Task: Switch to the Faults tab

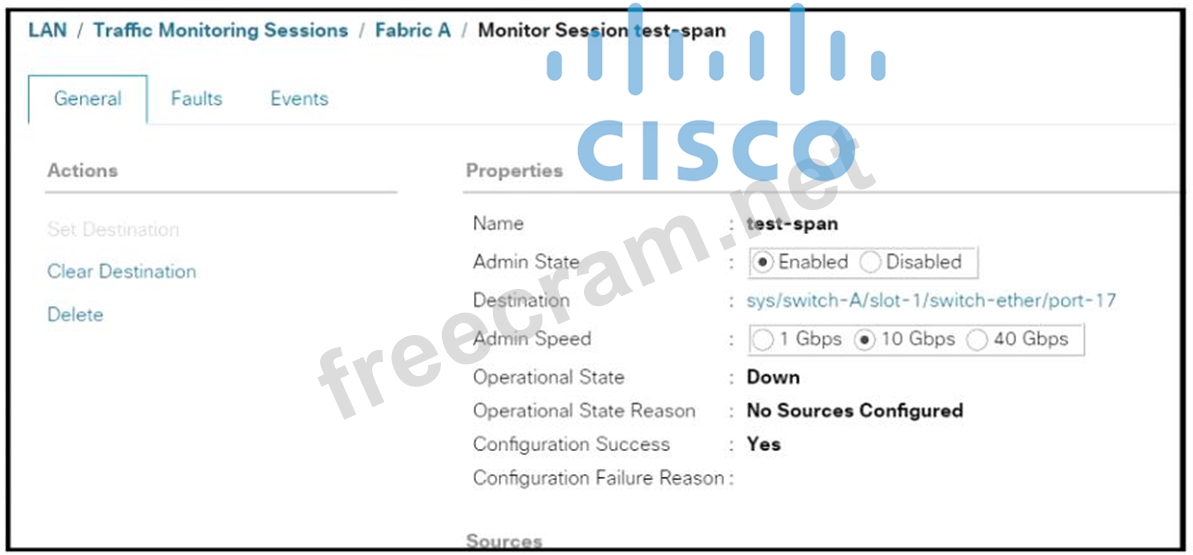Action: click(x=196, y=99)
